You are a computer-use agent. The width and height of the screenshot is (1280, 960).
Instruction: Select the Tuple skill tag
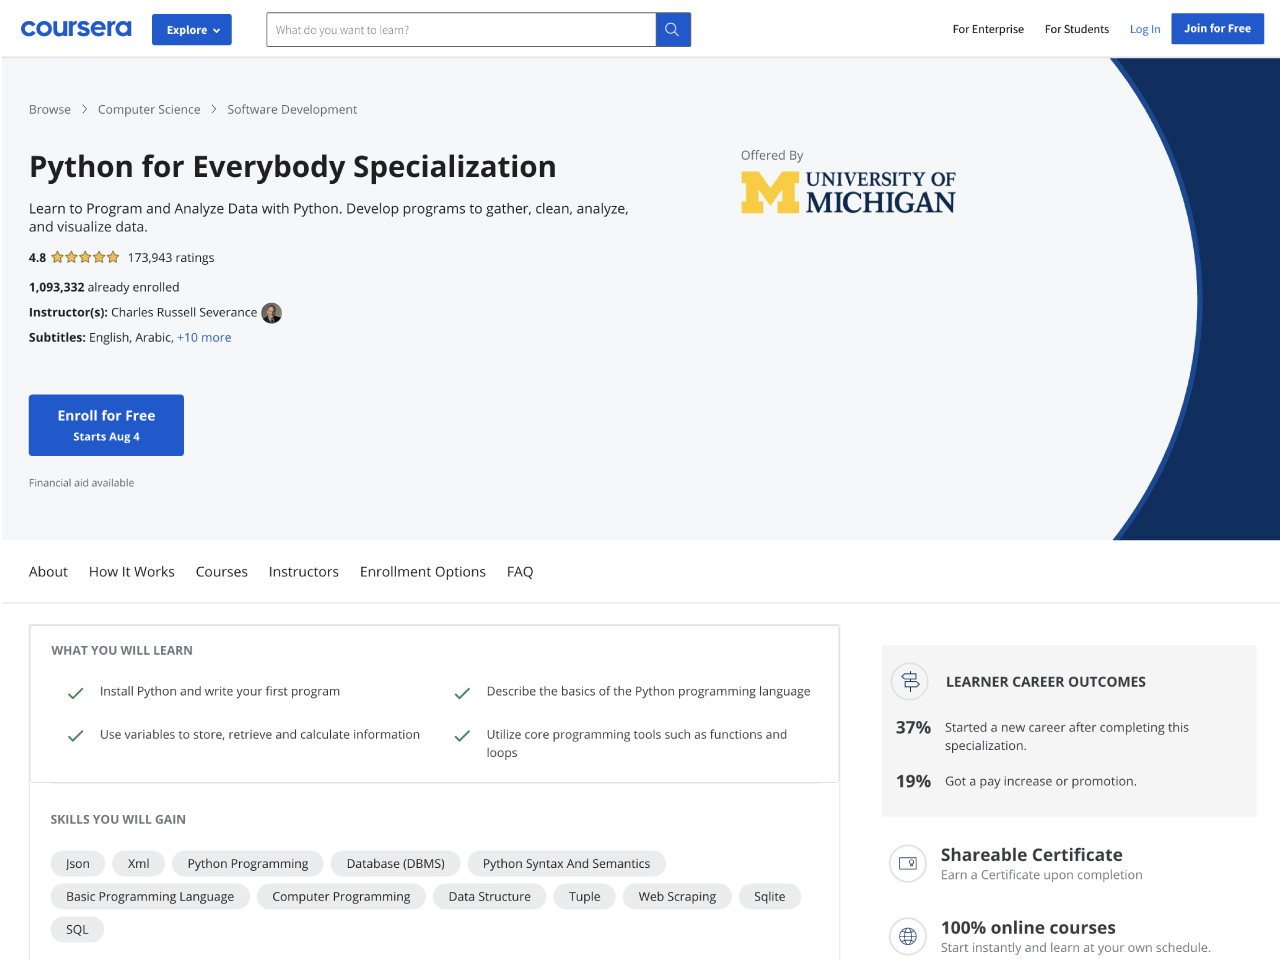(x=585, y=897)
